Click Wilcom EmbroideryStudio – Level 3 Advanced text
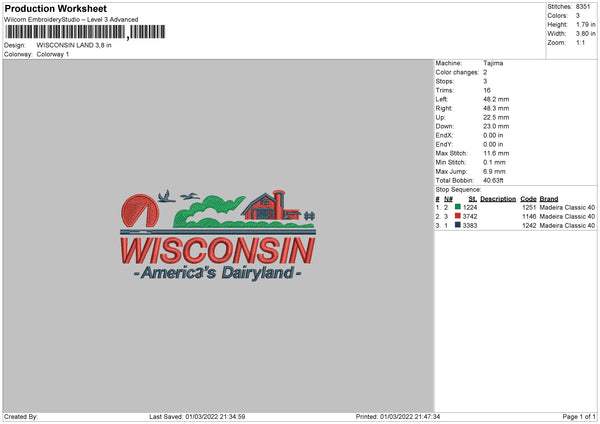Viewport: 600px width, 424px height. (71, 20)
